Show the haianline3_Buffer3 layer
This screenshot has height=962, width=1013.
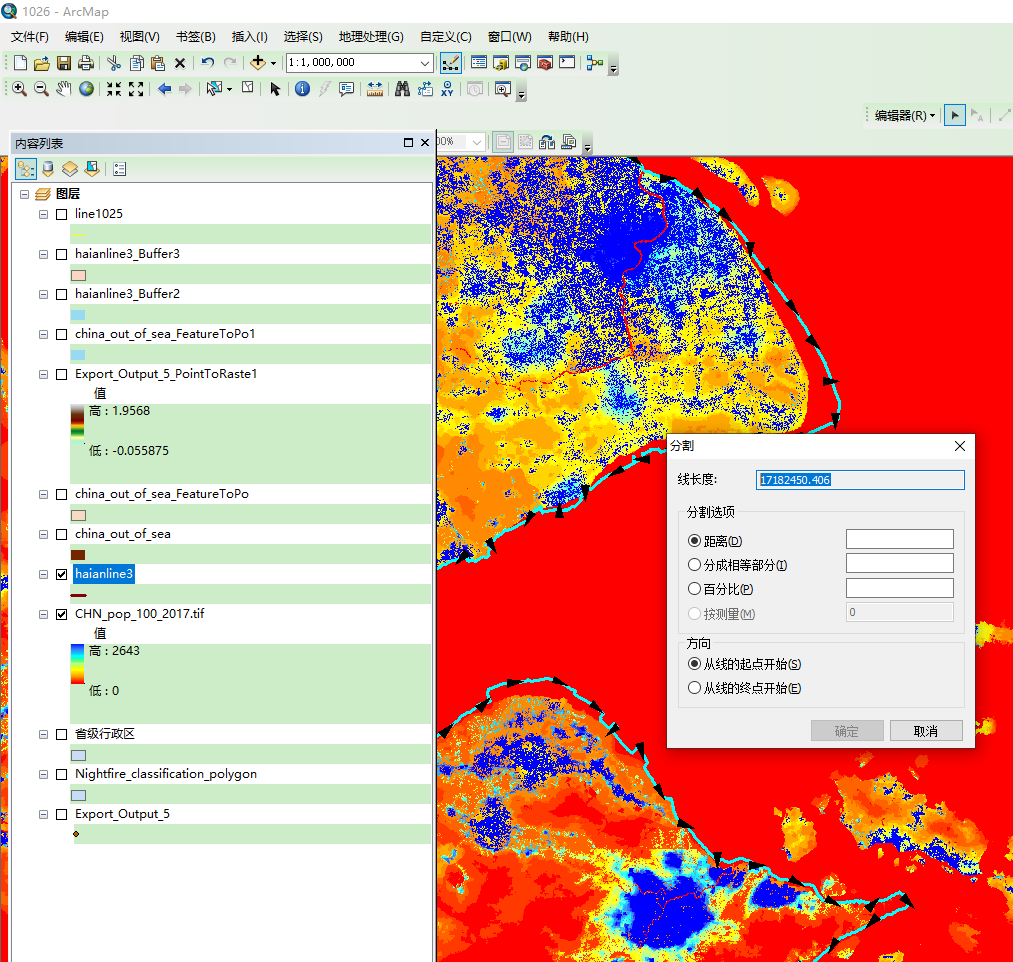point(61,255)
